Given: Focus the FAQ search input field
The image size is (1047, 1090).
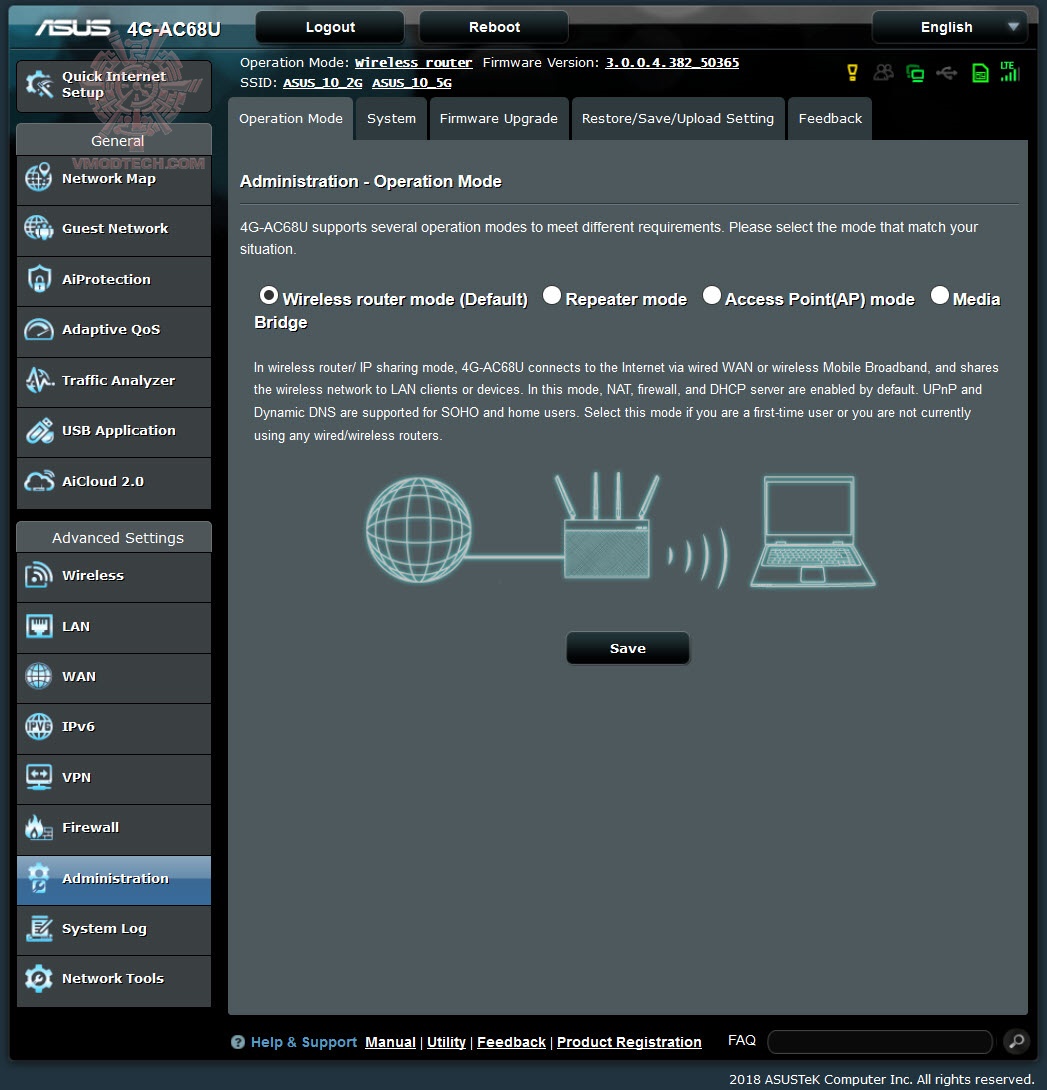Looking at the screenshot, I should pos(880,1041).
